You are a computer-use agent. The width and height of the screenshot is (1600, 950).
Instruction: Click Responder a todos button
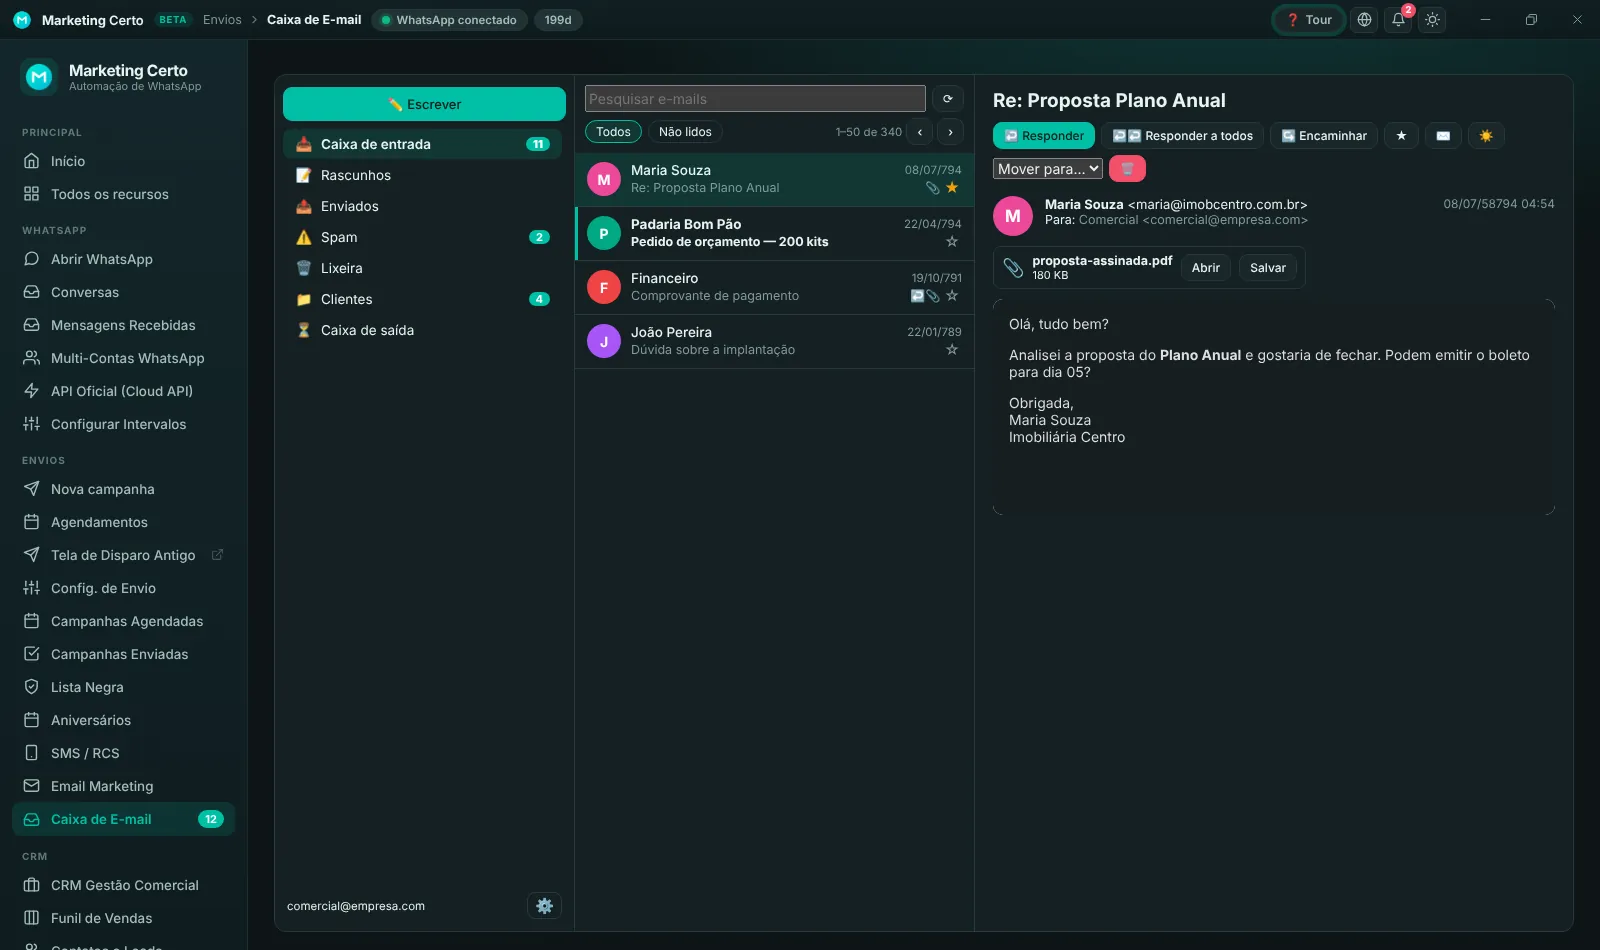pyautogui.click(x=1183, y=136)
